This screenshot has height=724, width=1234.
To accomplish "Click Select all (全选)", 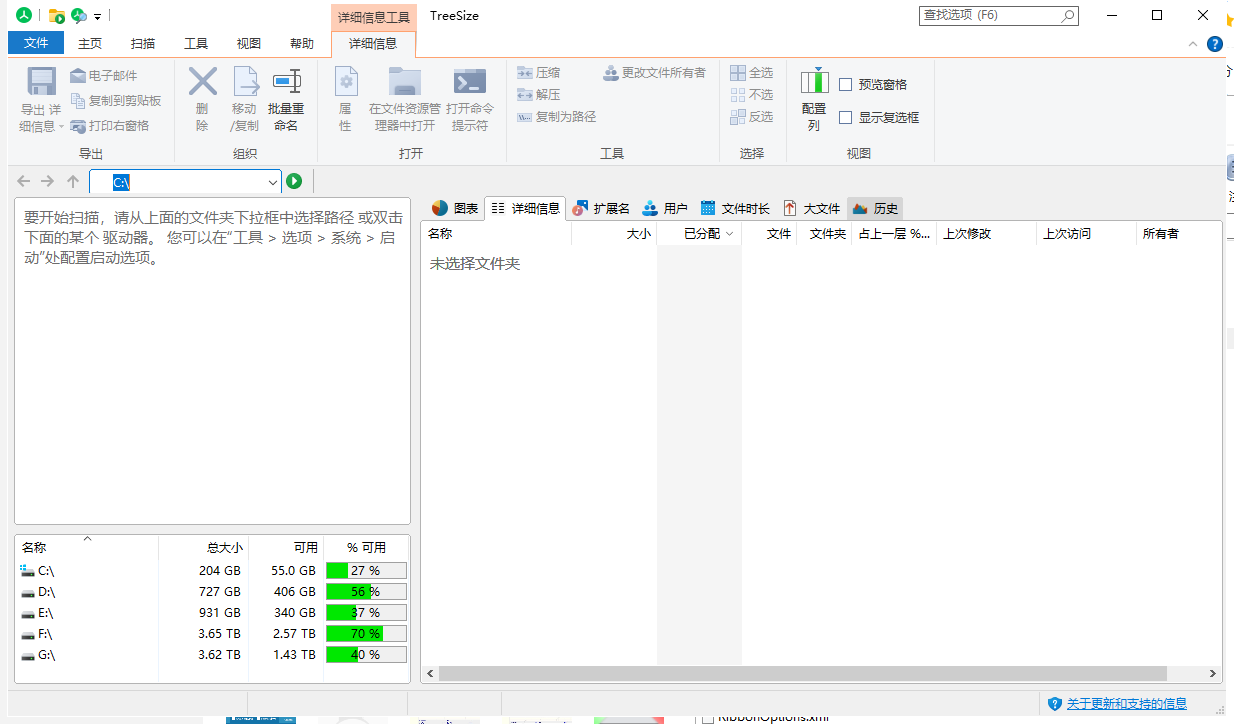I will tap(752, 73).
